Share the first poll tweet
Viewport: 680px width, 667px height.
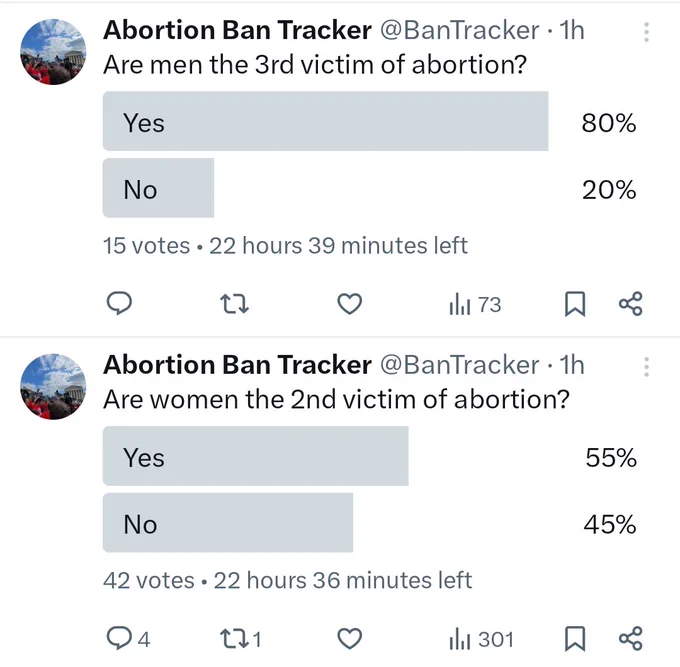631,304
